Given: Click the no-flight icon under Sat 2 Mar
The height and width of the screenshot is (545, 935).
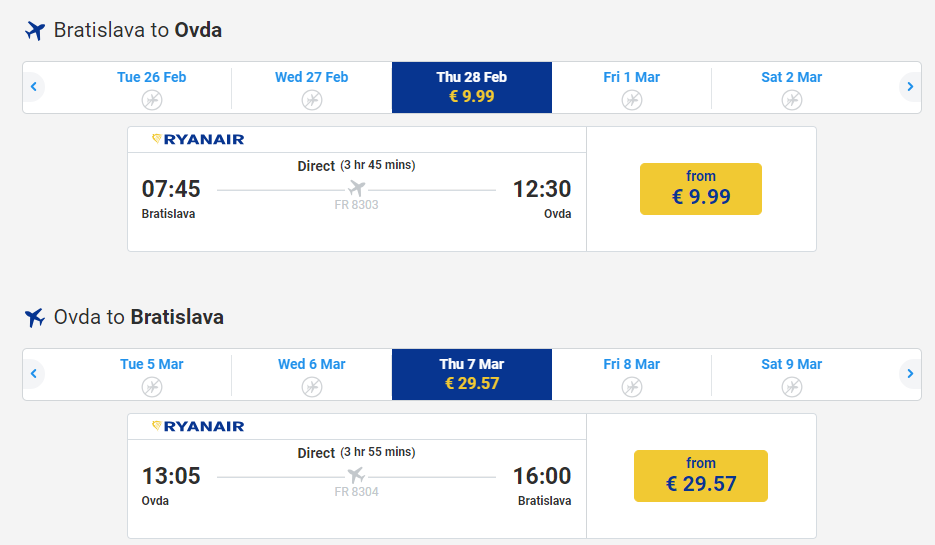Looking at the screenshot, I should coord(791,99).
